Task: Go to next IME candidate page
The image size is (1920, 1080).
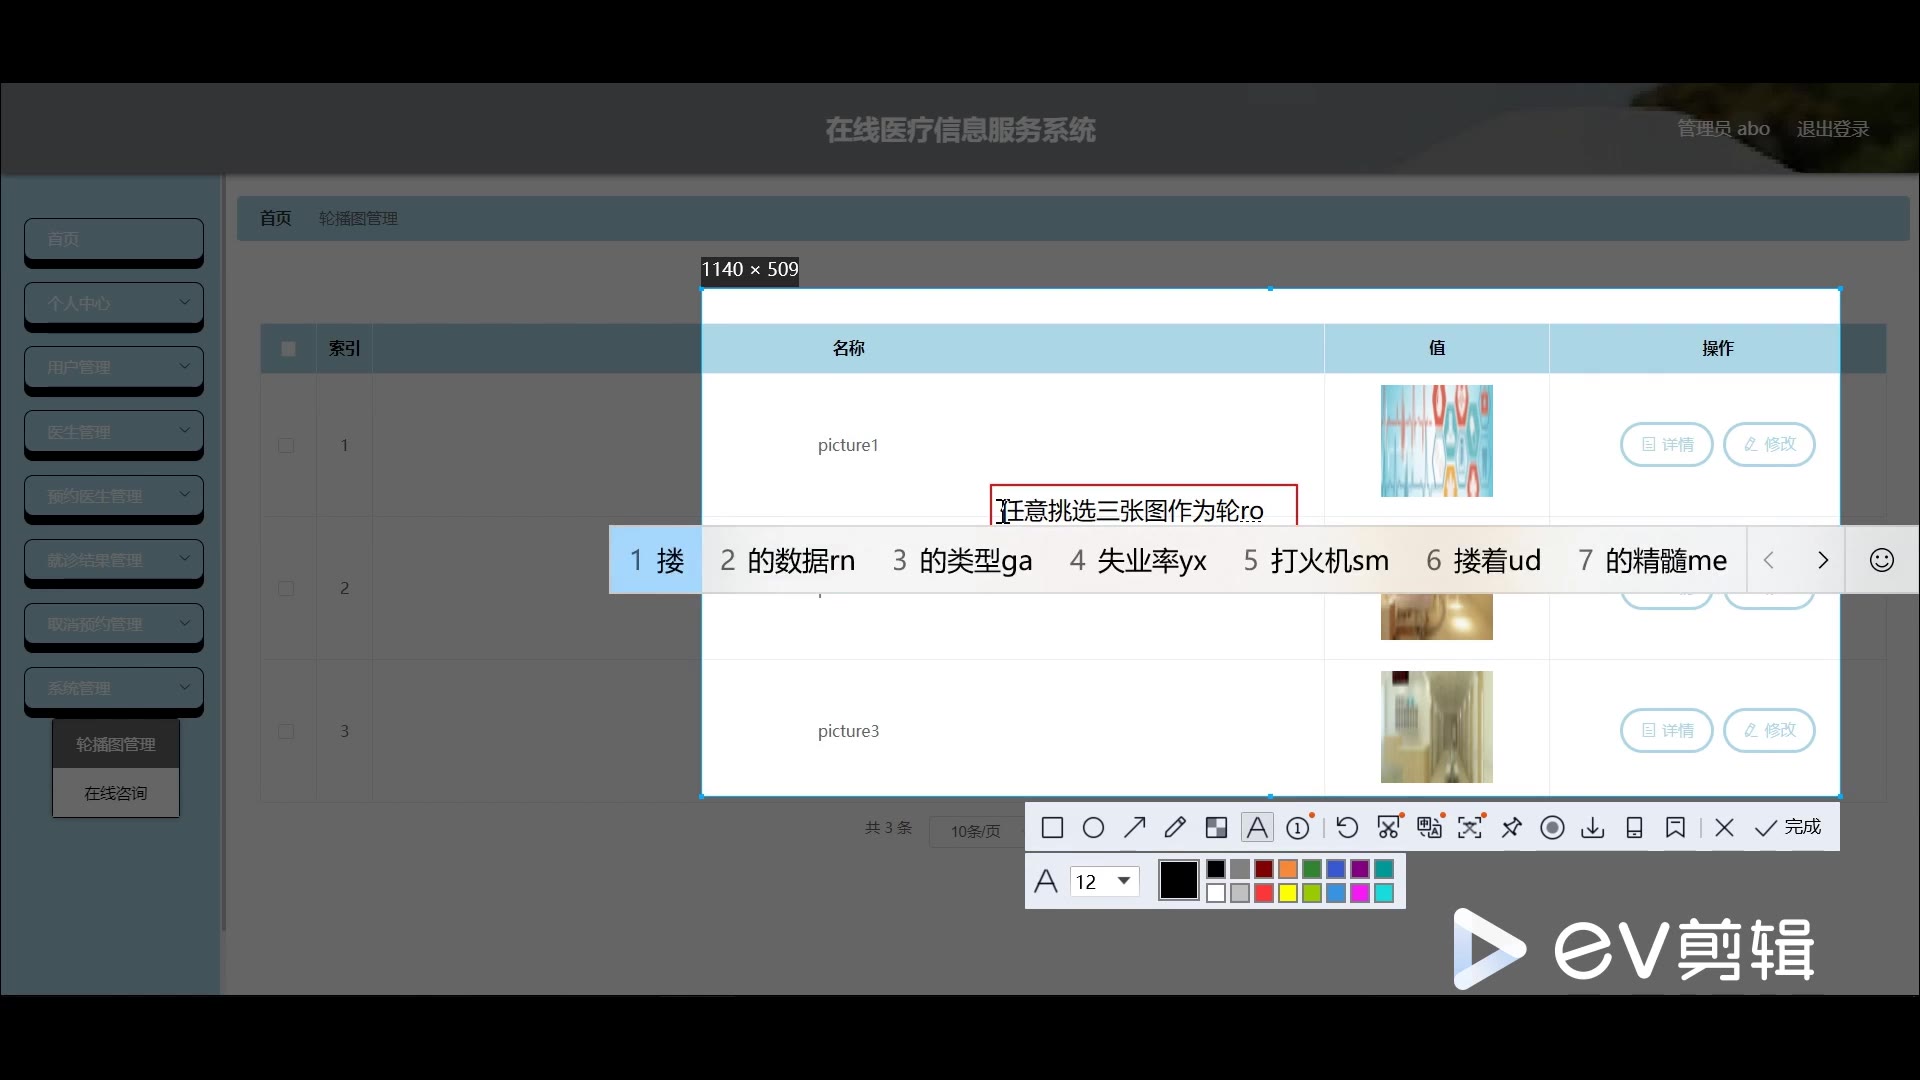Action: coord(1822,560)
